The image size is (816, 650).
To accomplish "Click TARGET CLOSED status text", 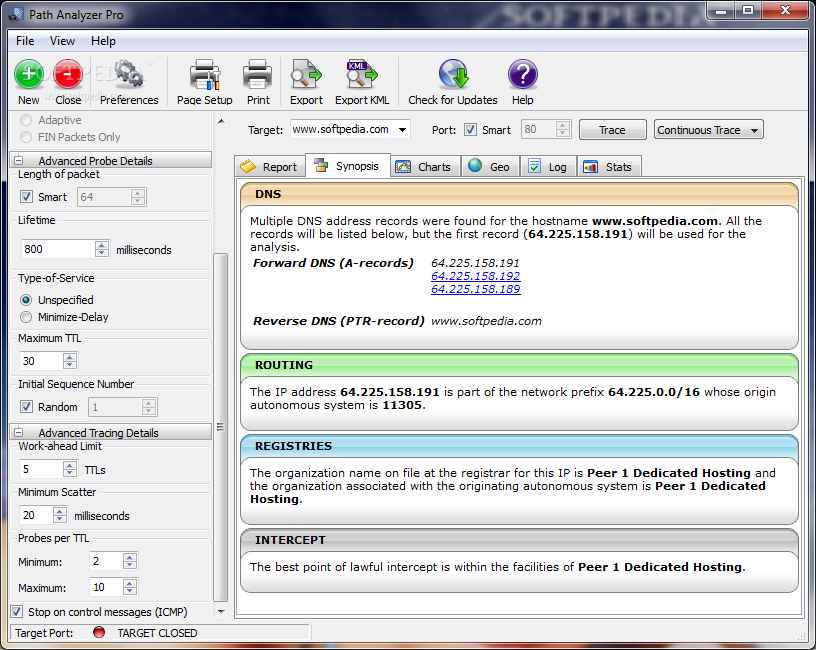I will [x=157, y=633].
